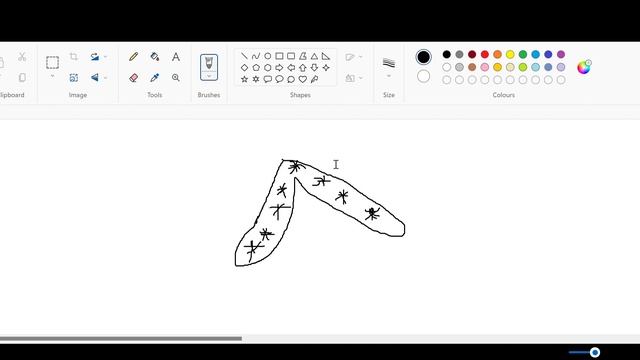The width and height of the screenshot is (640, 360).
Task: Select the Text tool
Action: pos(176,56)
